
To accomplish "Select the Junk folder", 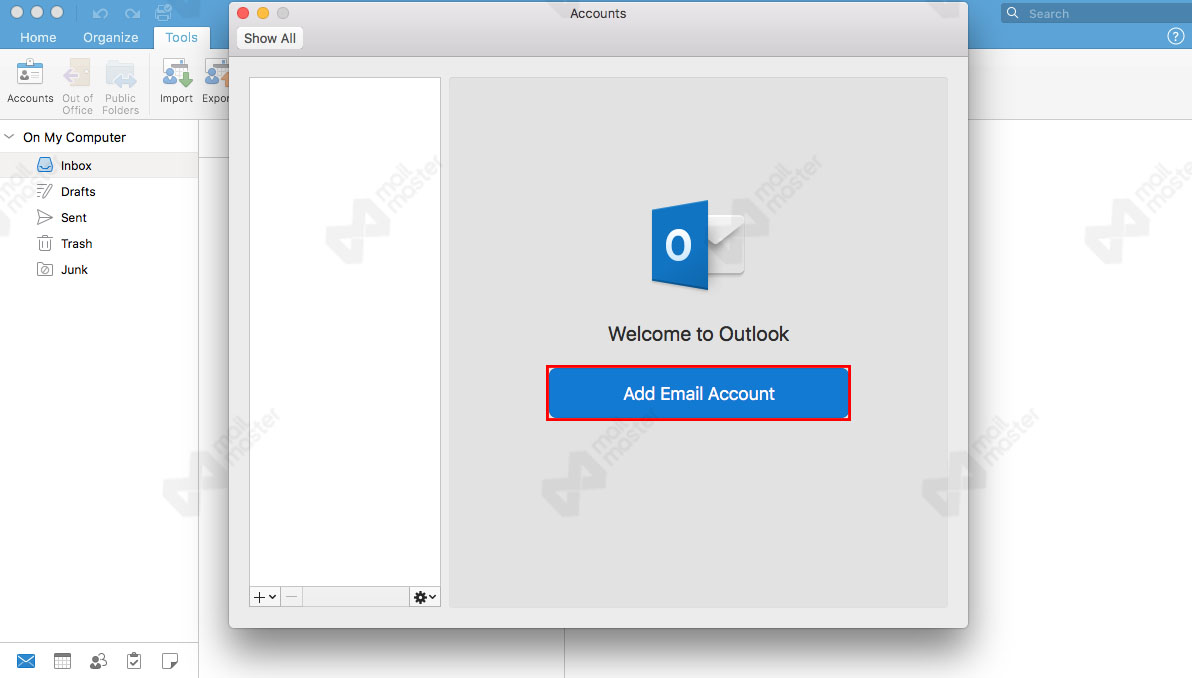I will [x=74, y=270].
